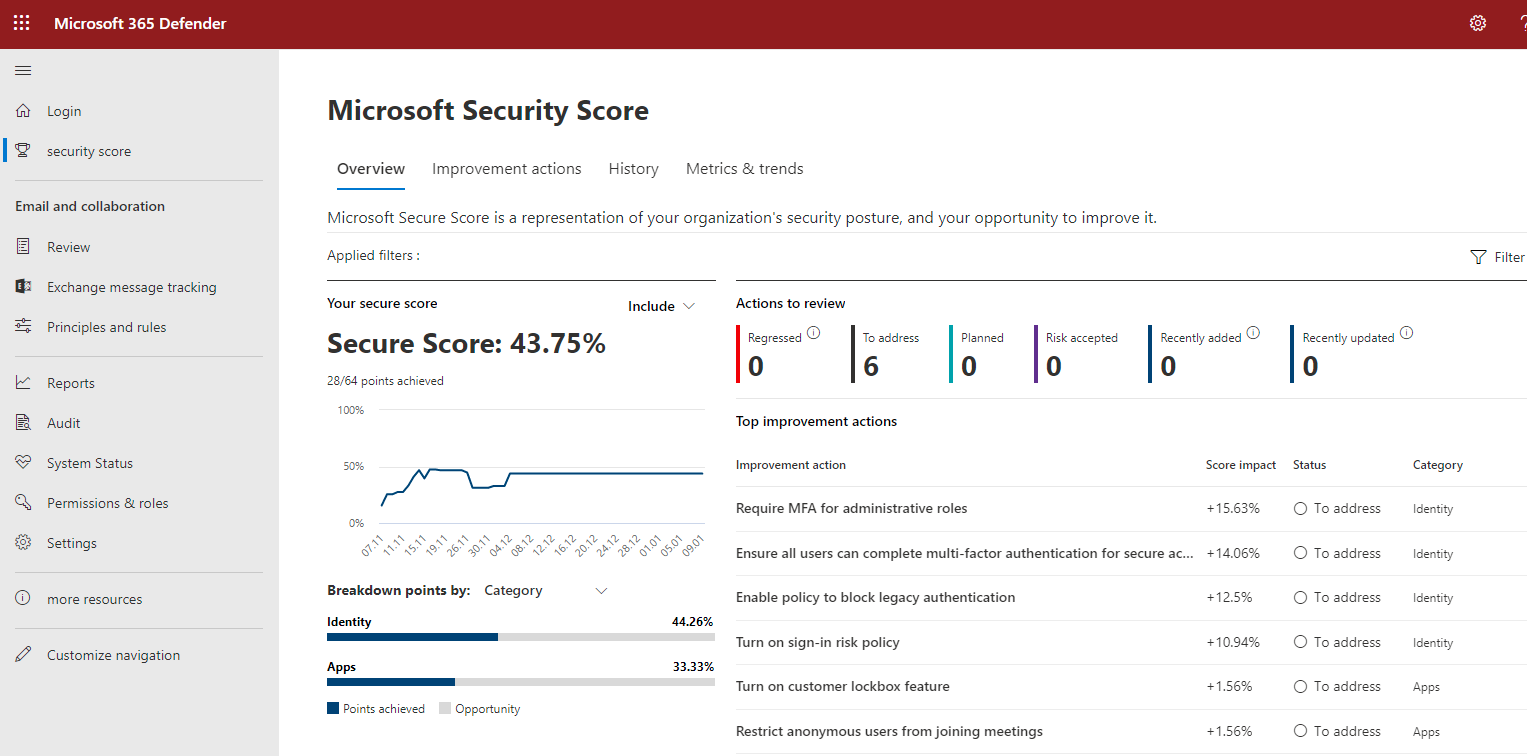Select status circle for Restrict anonymous users
This screenshot has height=756, width=1527.
click(x=1300, y=731)
